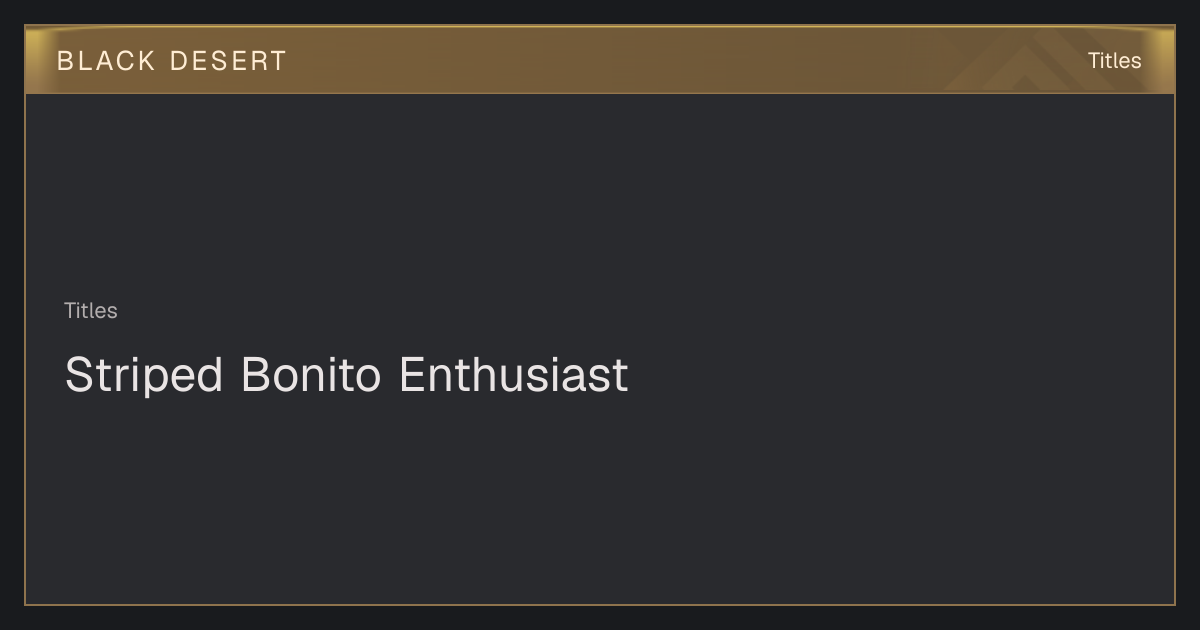1200x630 pixels.
Task: Click the glowing left edge of gold header
Action: coord(33,60)
